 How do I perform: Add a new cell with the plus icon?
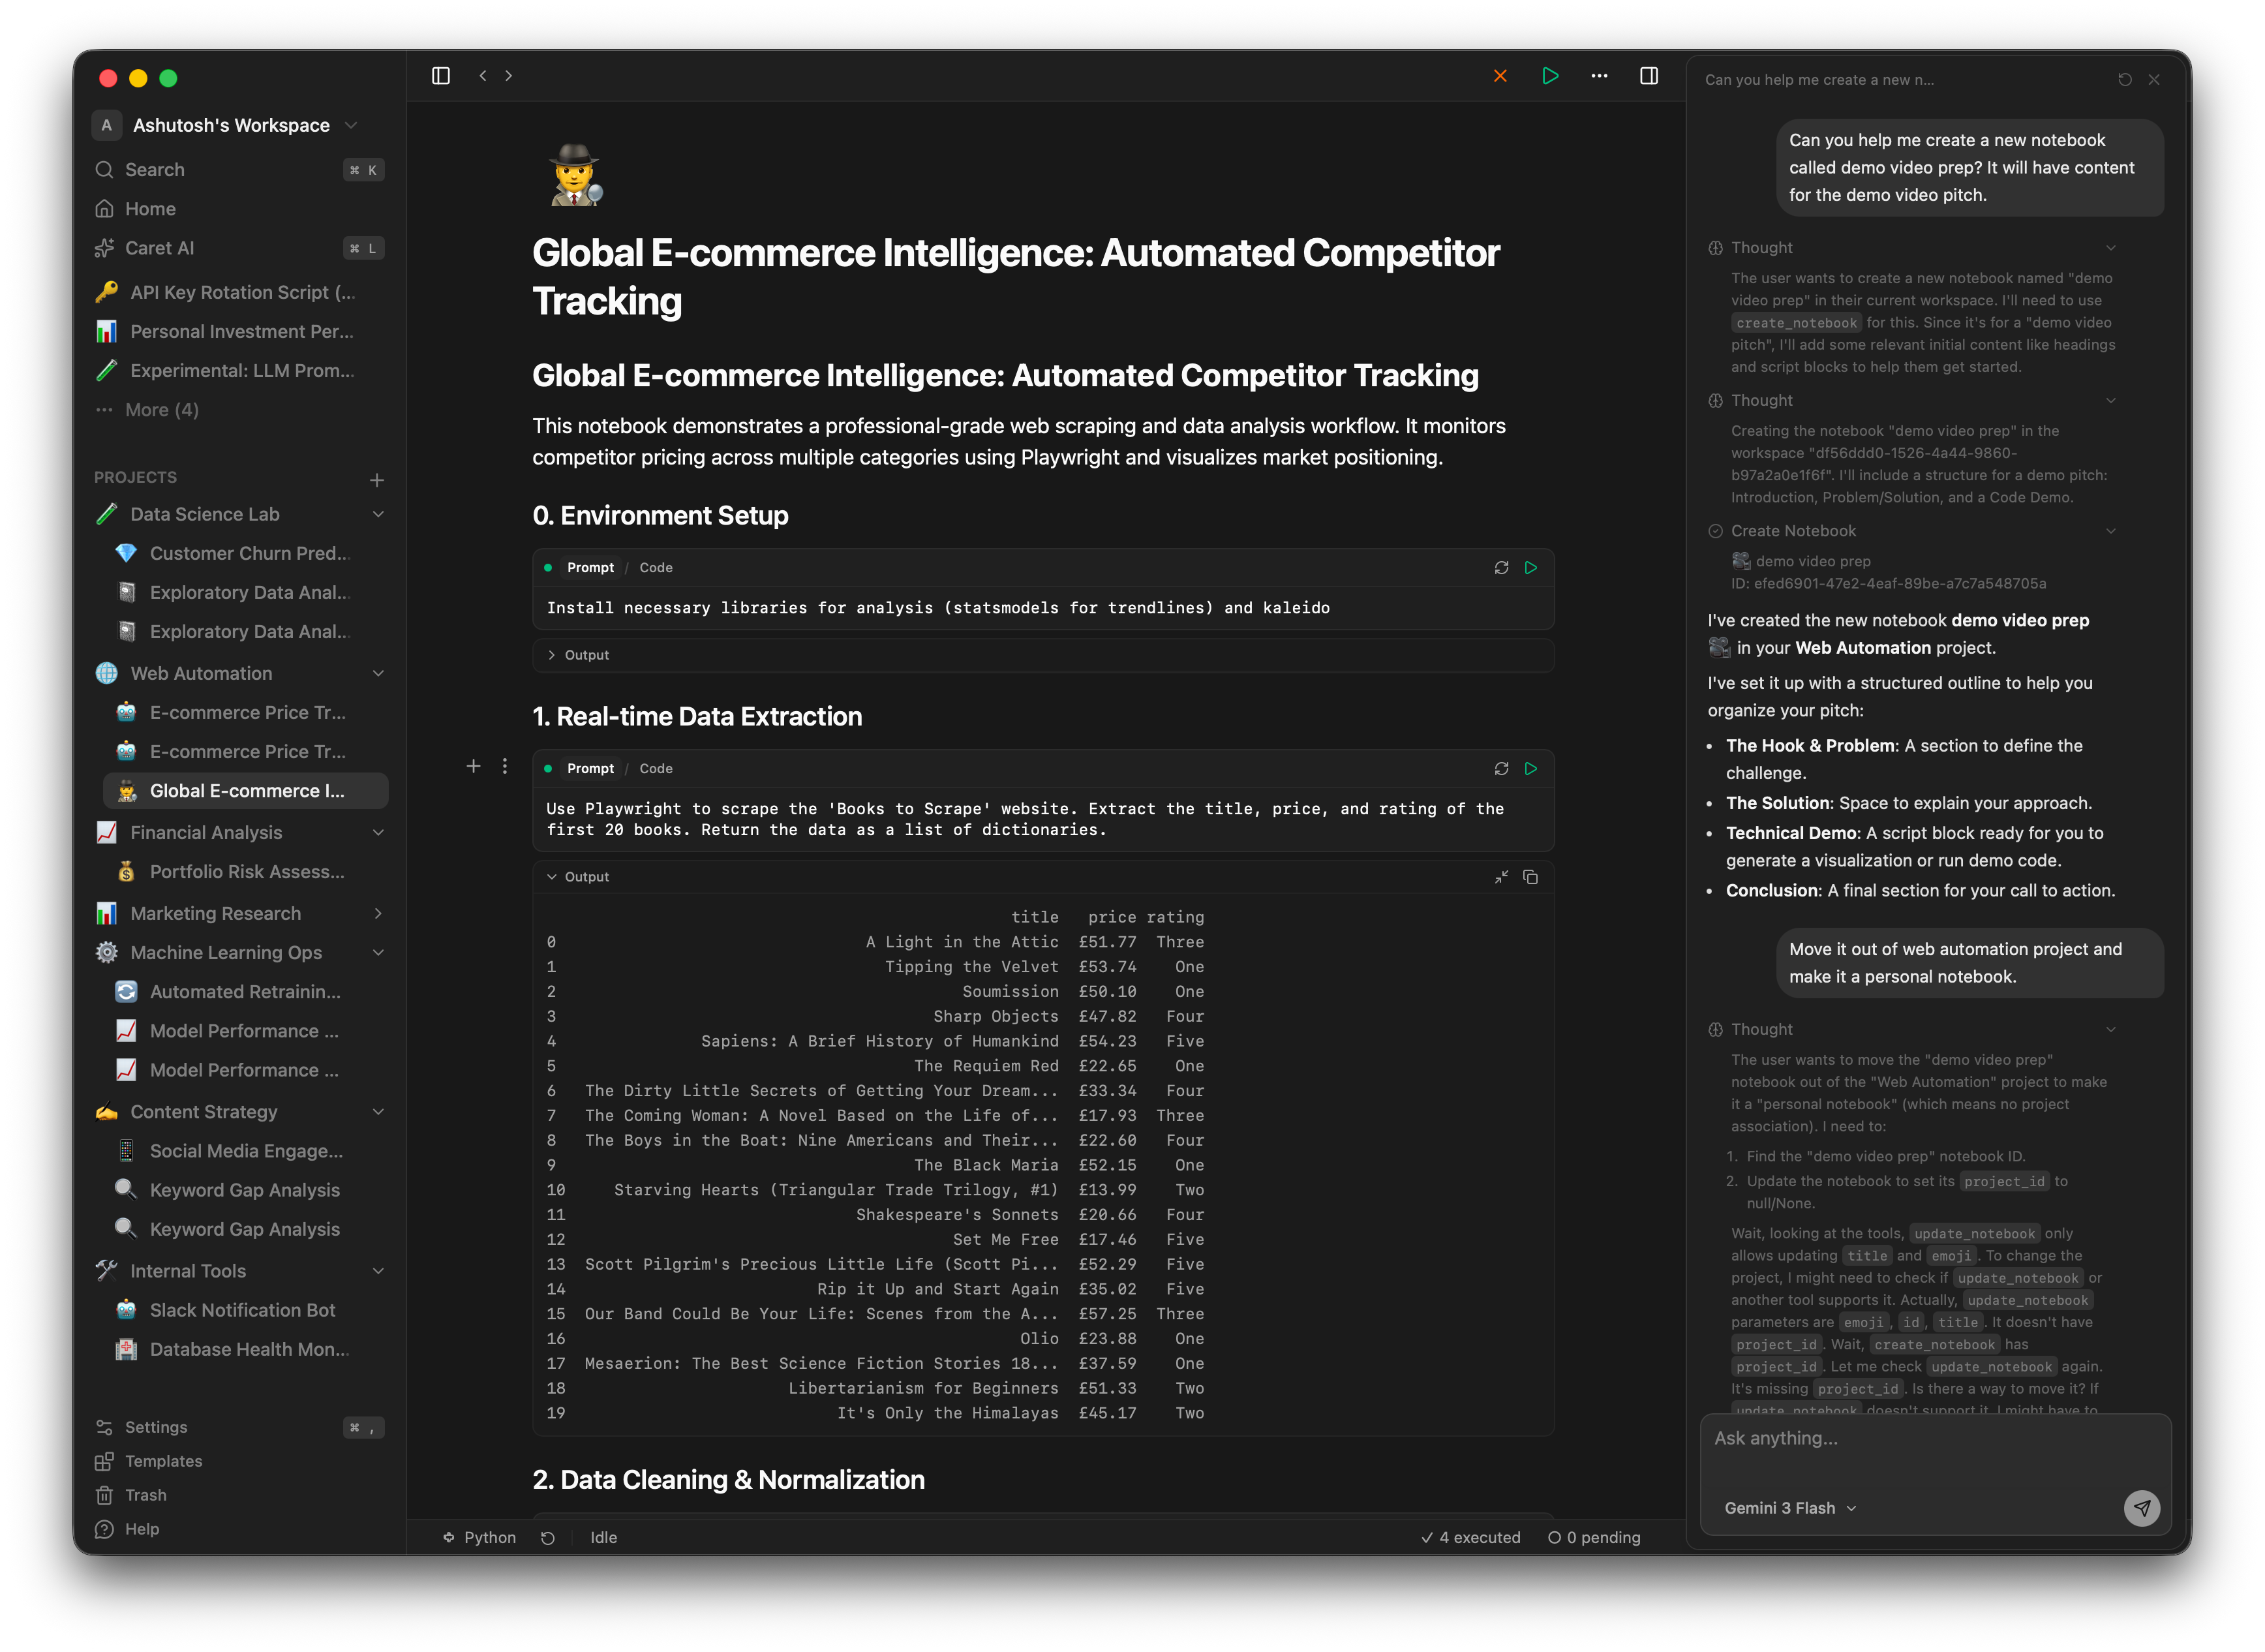click(x=473, y=766)
